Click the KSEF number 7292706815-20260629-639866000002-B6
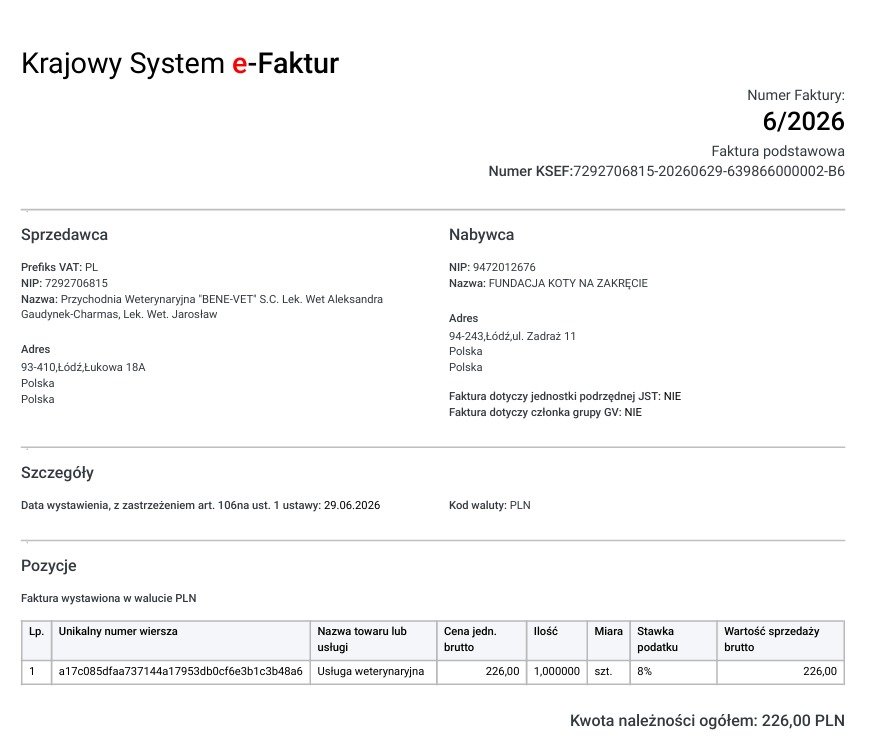Screen dimensions: 886x745 click(x=709, y=171)
